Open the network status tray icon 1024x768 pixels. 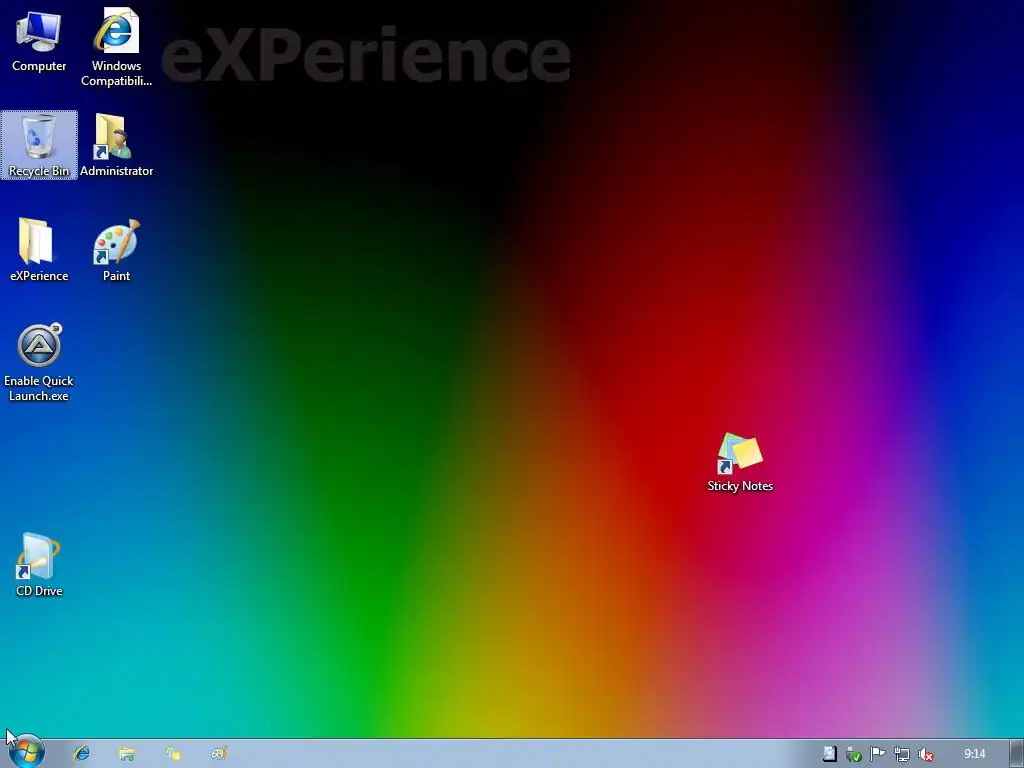pyautogui.click(x=902, y=754)
